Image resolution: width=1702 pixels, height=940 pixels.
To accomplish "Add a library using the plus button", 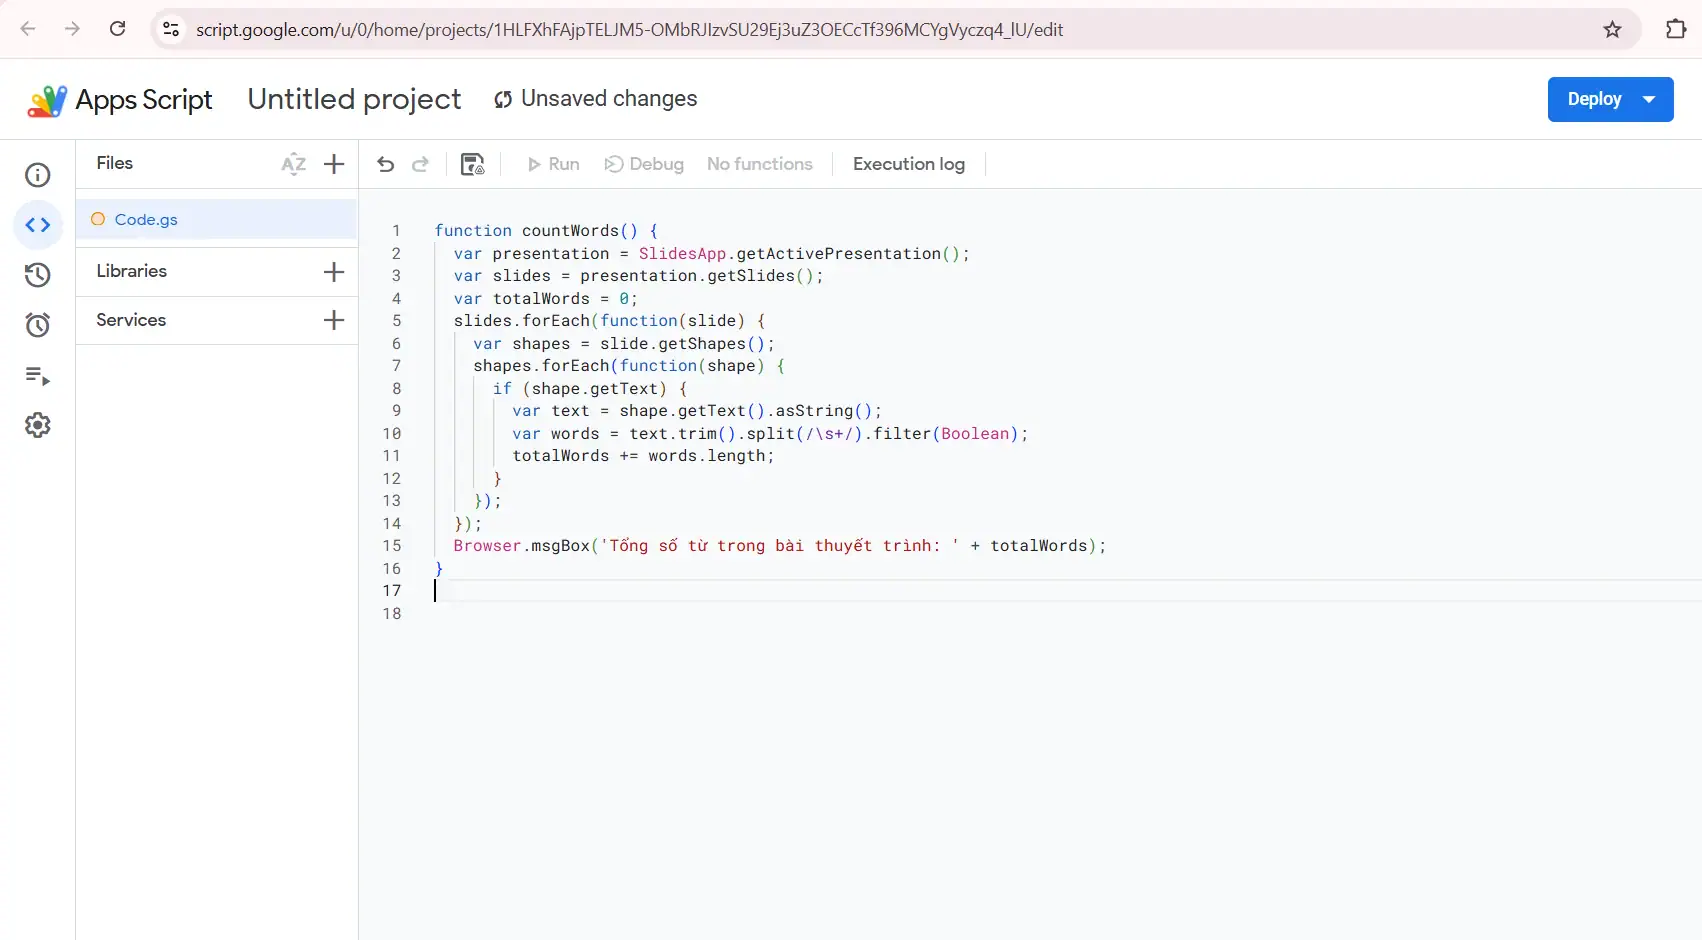I will coord(334,272).
